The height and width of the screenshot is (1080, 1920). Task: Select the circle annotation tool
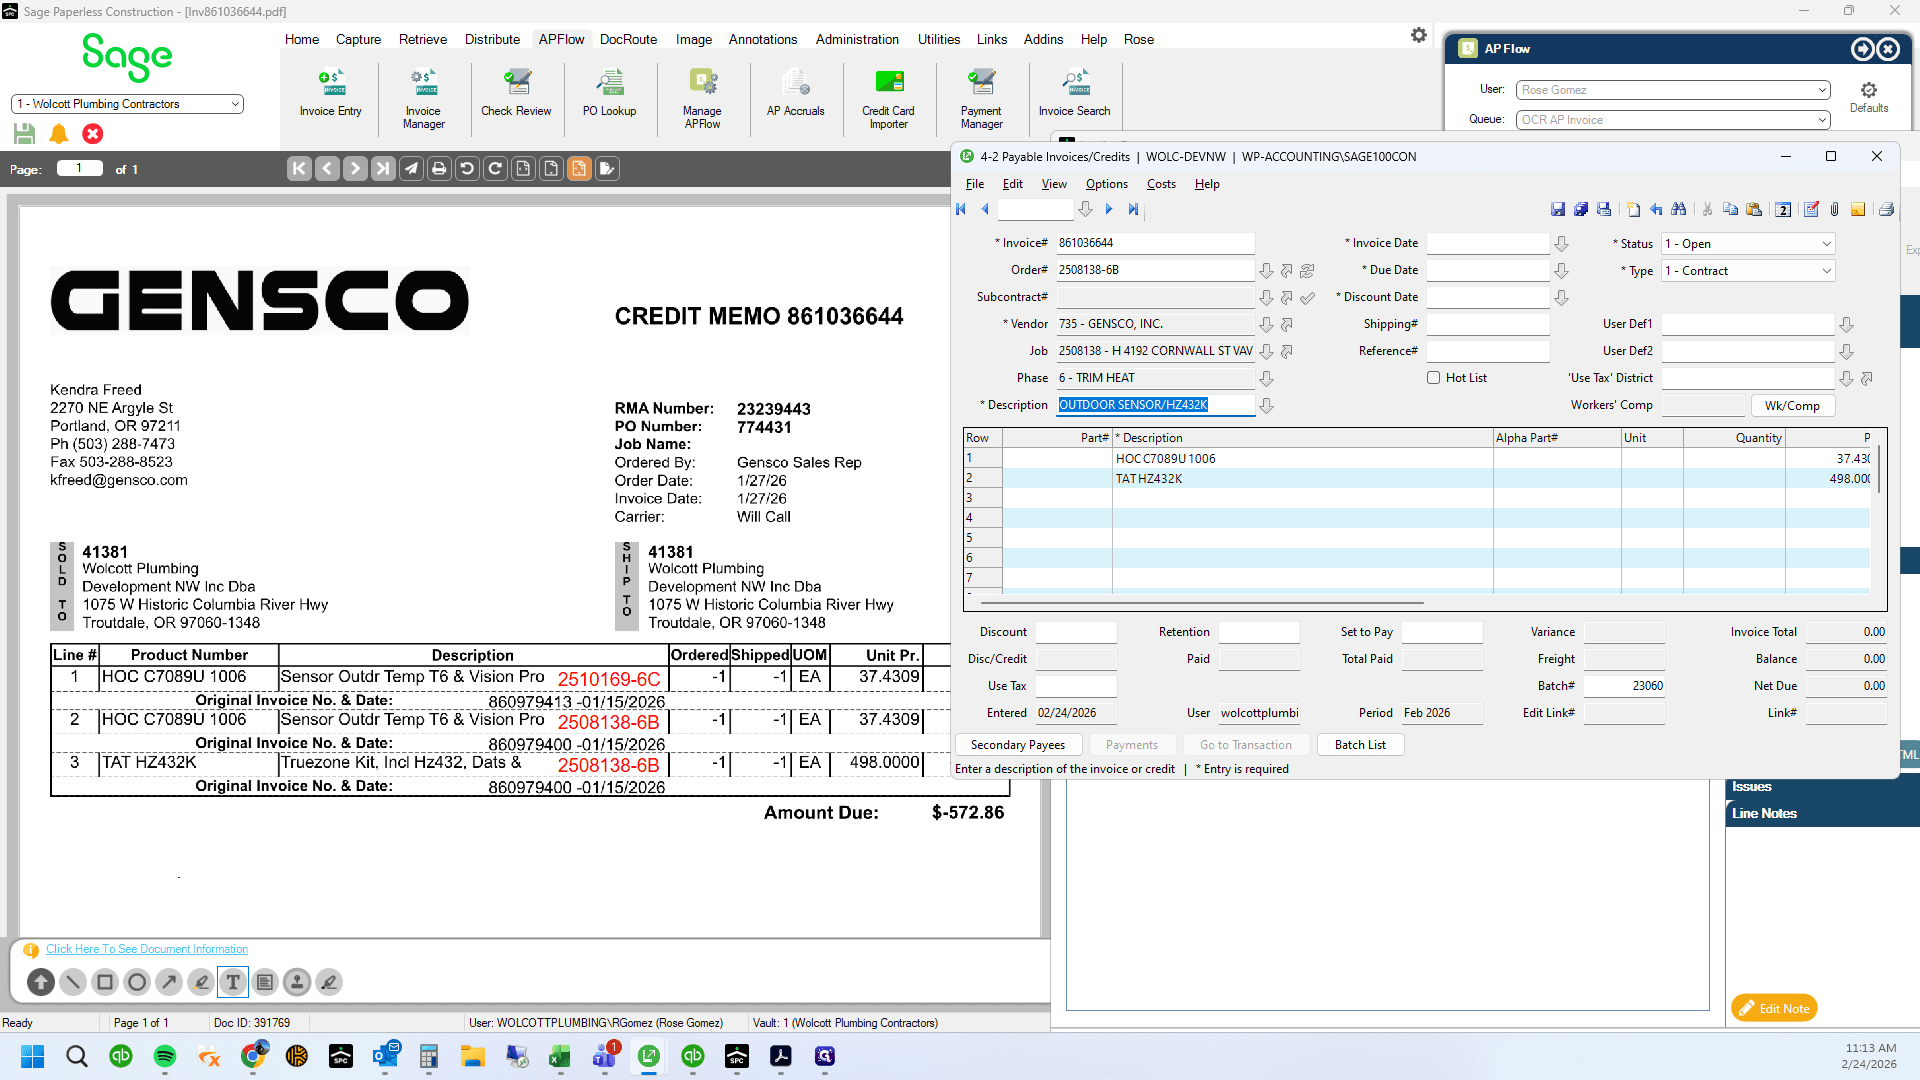[x=137, y=982]
